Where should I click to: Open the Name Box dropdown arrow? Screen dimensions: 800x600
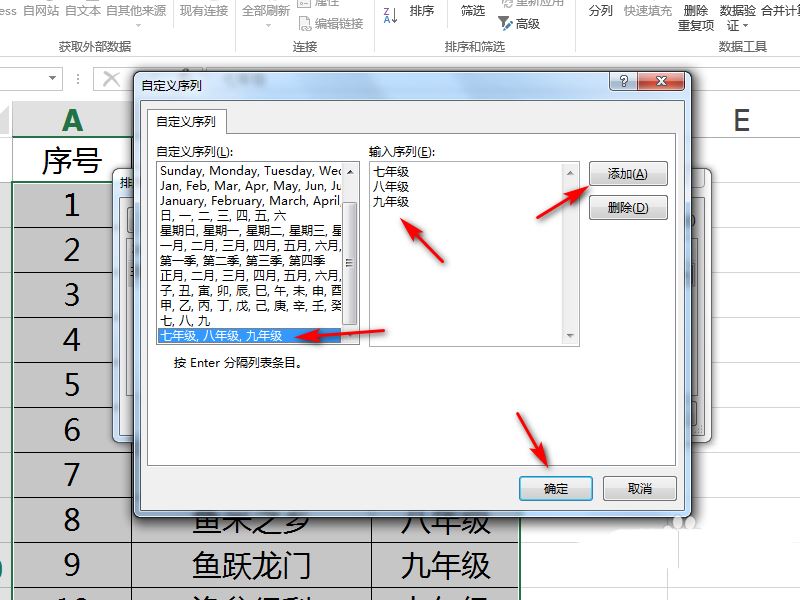(52, 78)
